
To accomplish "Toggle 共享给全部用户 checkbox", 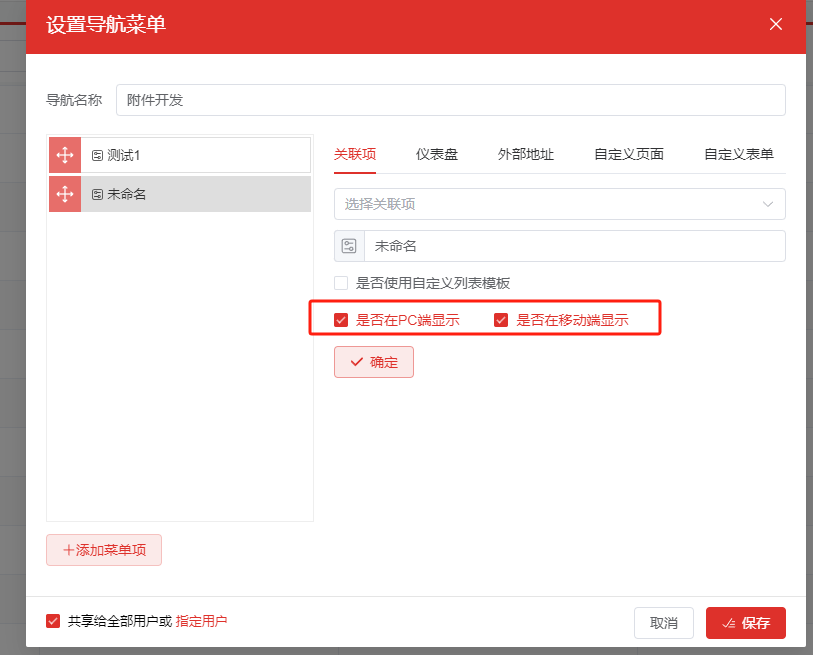I will tap(54, 621).
